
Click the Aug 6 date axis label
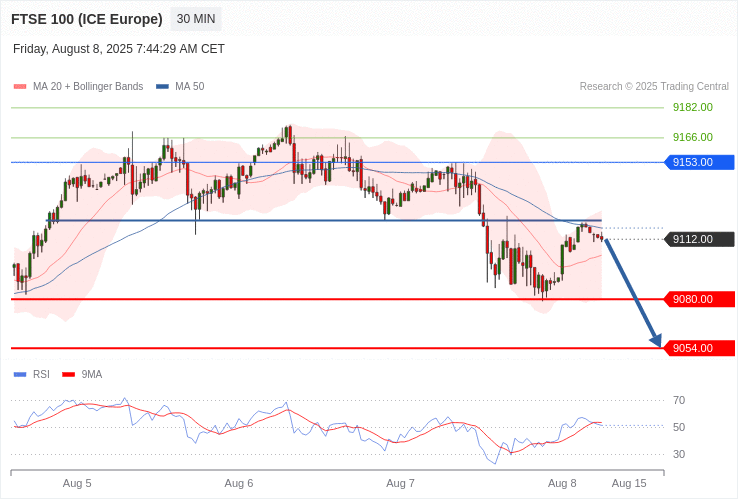pos(239,484)
